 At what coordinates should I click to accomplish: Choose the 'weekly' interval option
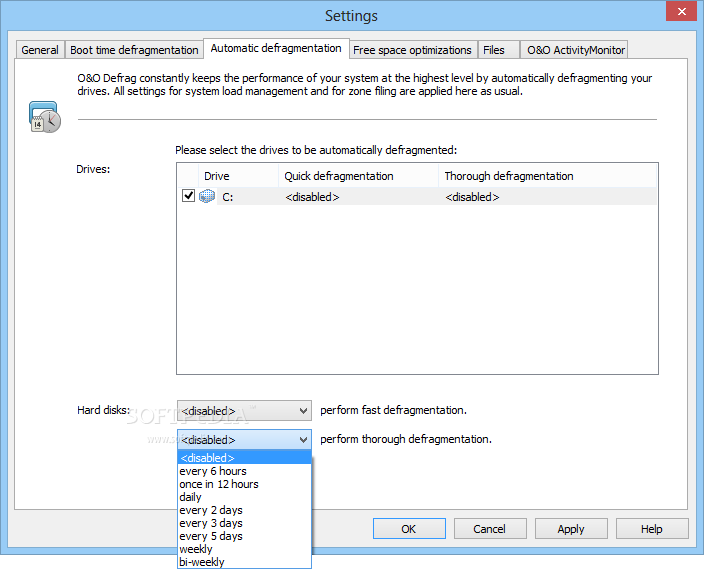244,549
